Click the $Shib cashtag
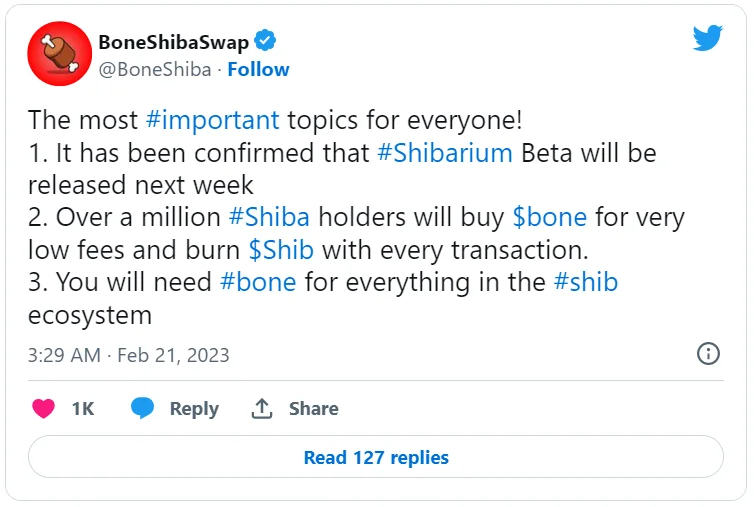Screen dimensions: 754x507 tap(281, 250)
